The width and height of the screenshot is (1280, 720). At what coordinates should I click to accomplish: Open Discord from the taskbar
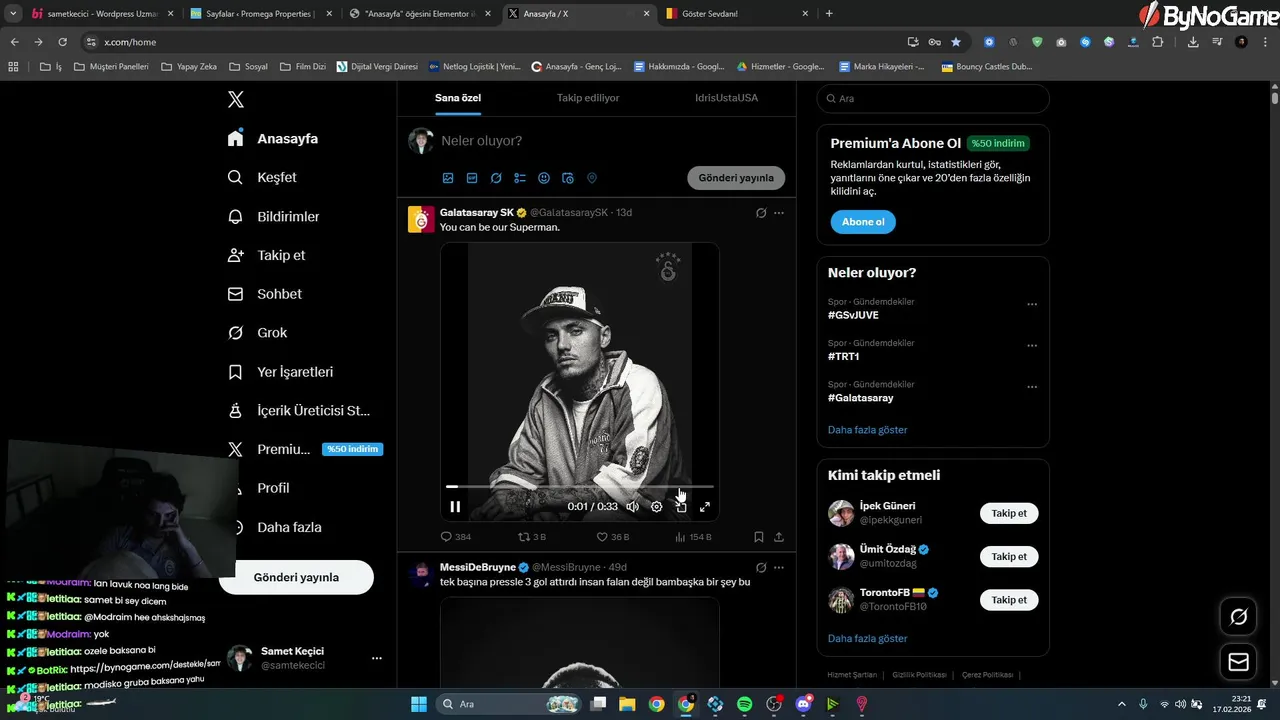point(803,704)
